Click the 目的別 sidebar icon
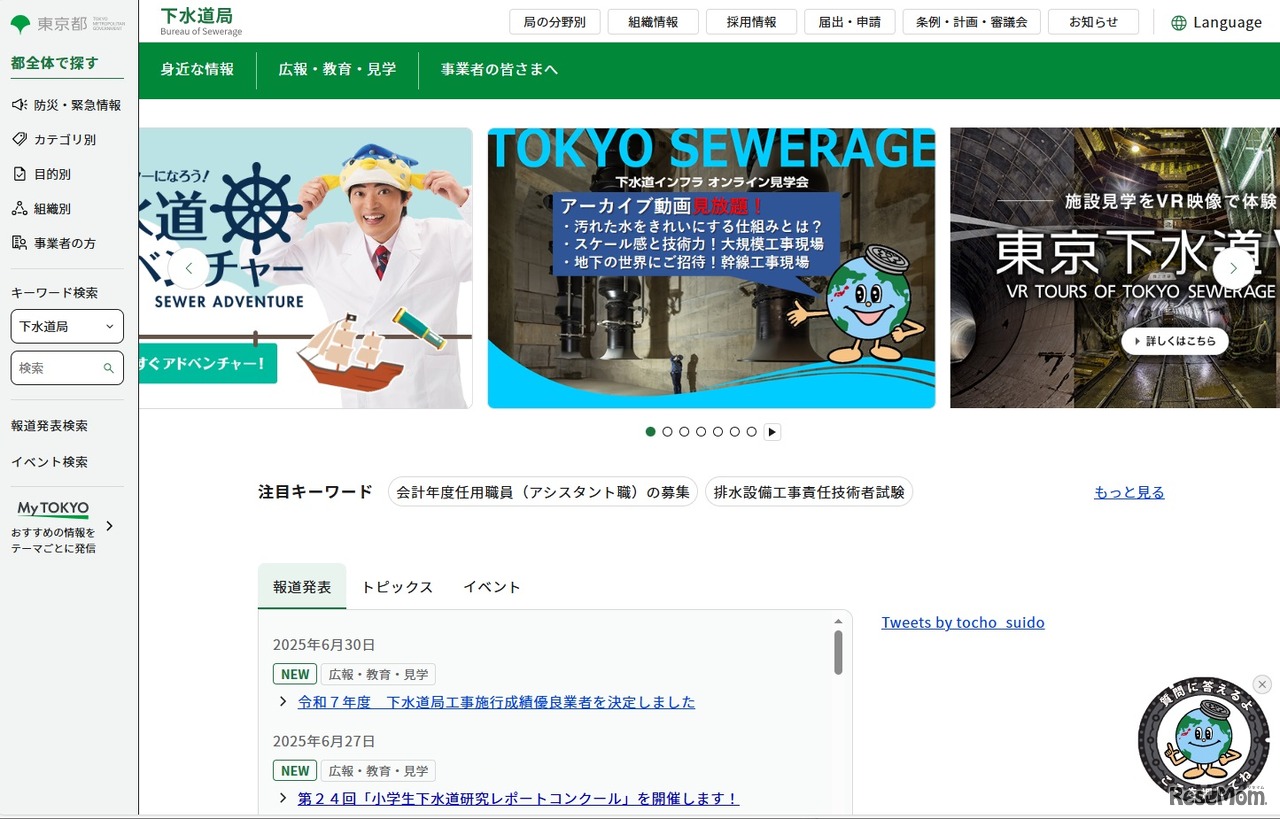This screenshot has height=819, width=1280. point(19,174)
